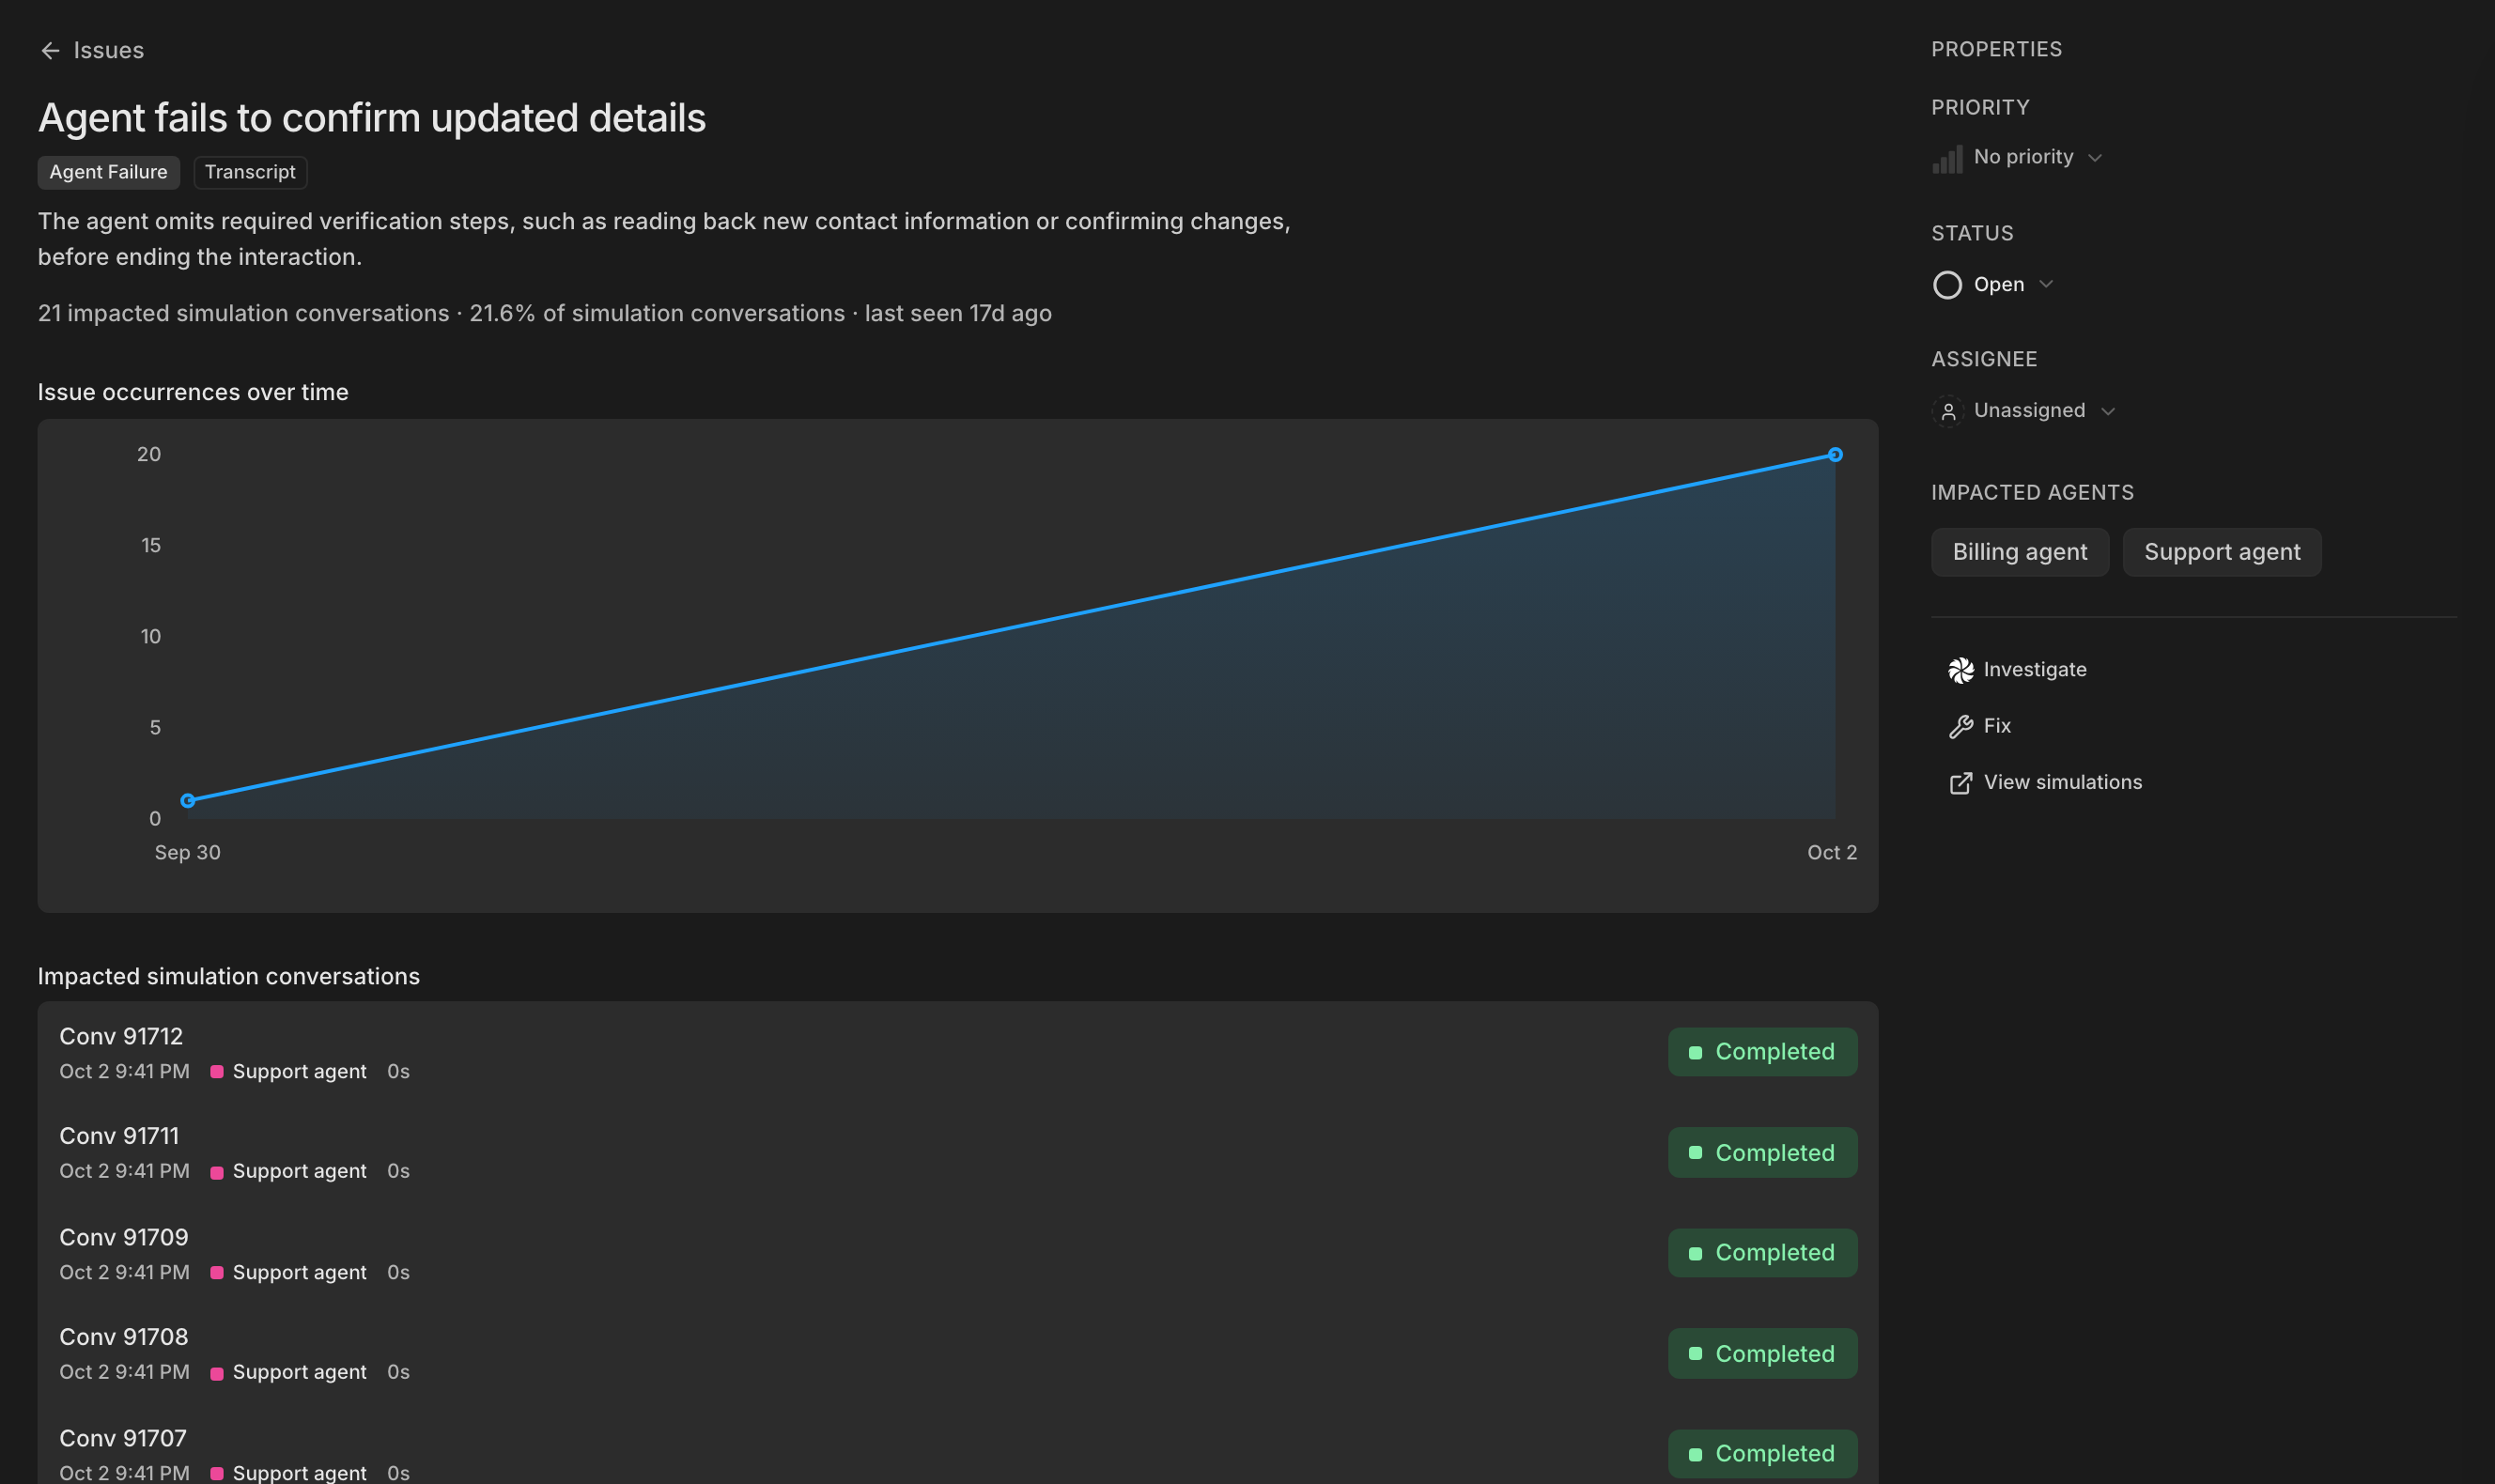
Task: Click Completed badge for Conv 91712
Action: tap(1762, 1052)
